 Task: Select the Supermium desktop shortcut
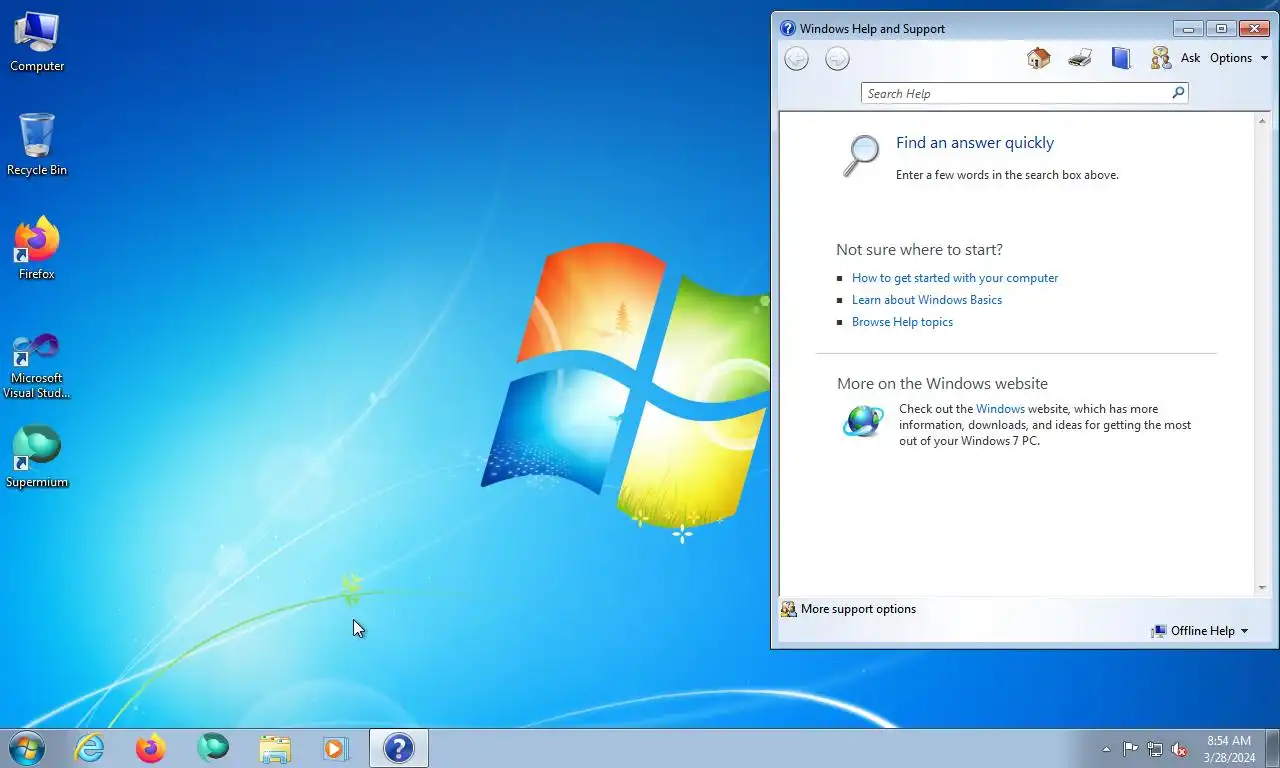(37, 457)
